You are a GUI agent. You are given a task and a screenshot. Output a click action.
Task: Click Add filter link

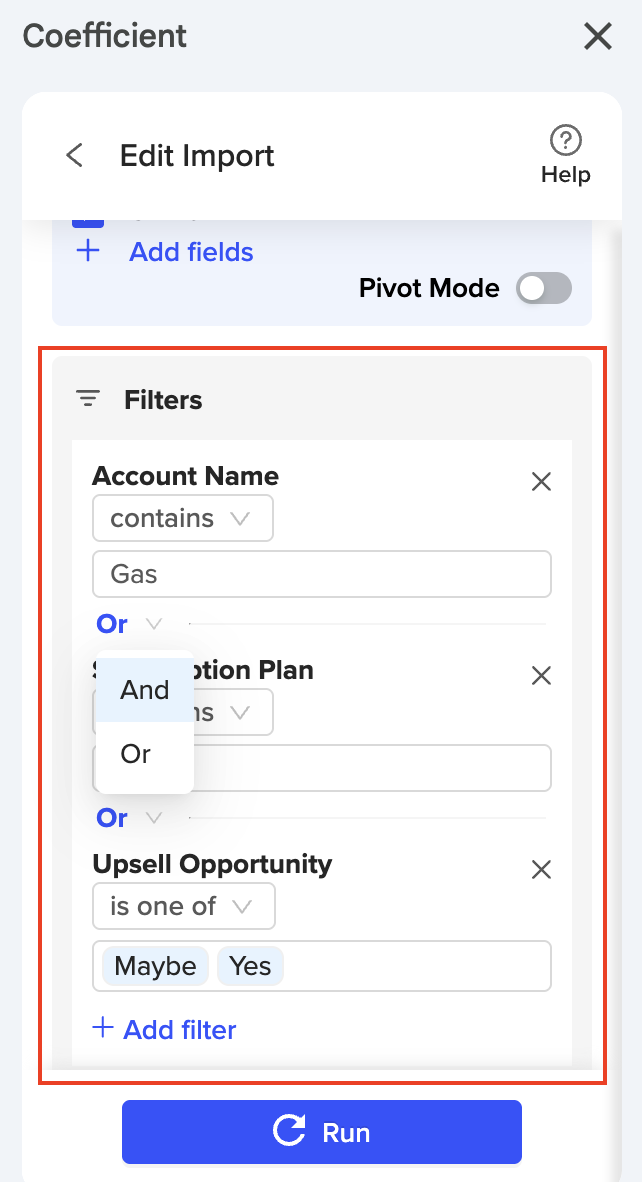click(180, 1029)
